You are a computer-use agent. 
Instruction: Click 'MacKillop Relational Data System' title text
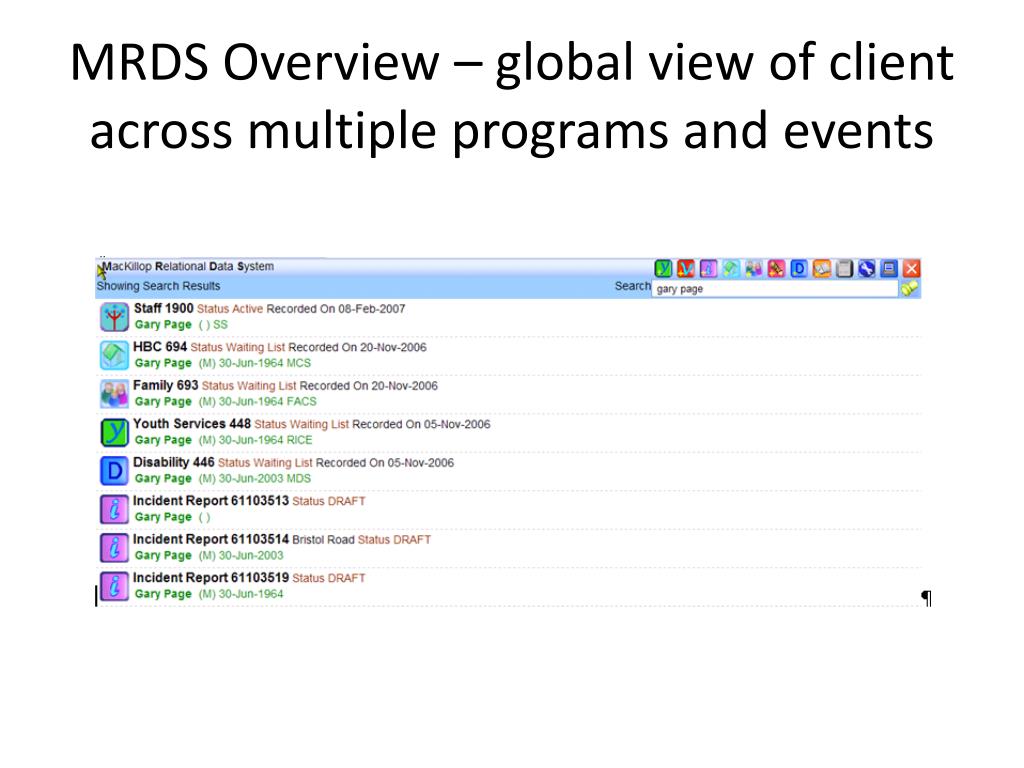[x=187, y=266]
